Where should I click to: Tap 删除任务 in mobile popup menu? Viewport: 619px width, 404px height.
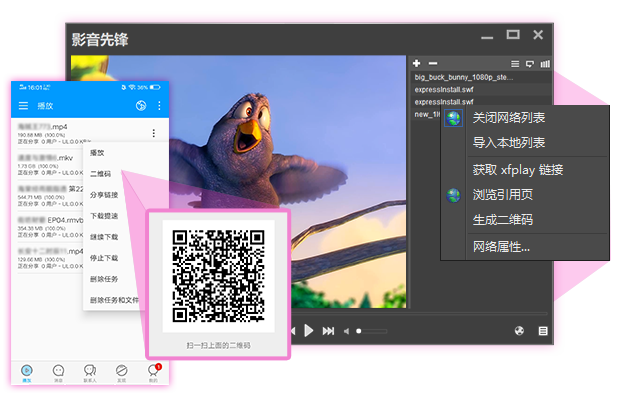coord(104,279)
